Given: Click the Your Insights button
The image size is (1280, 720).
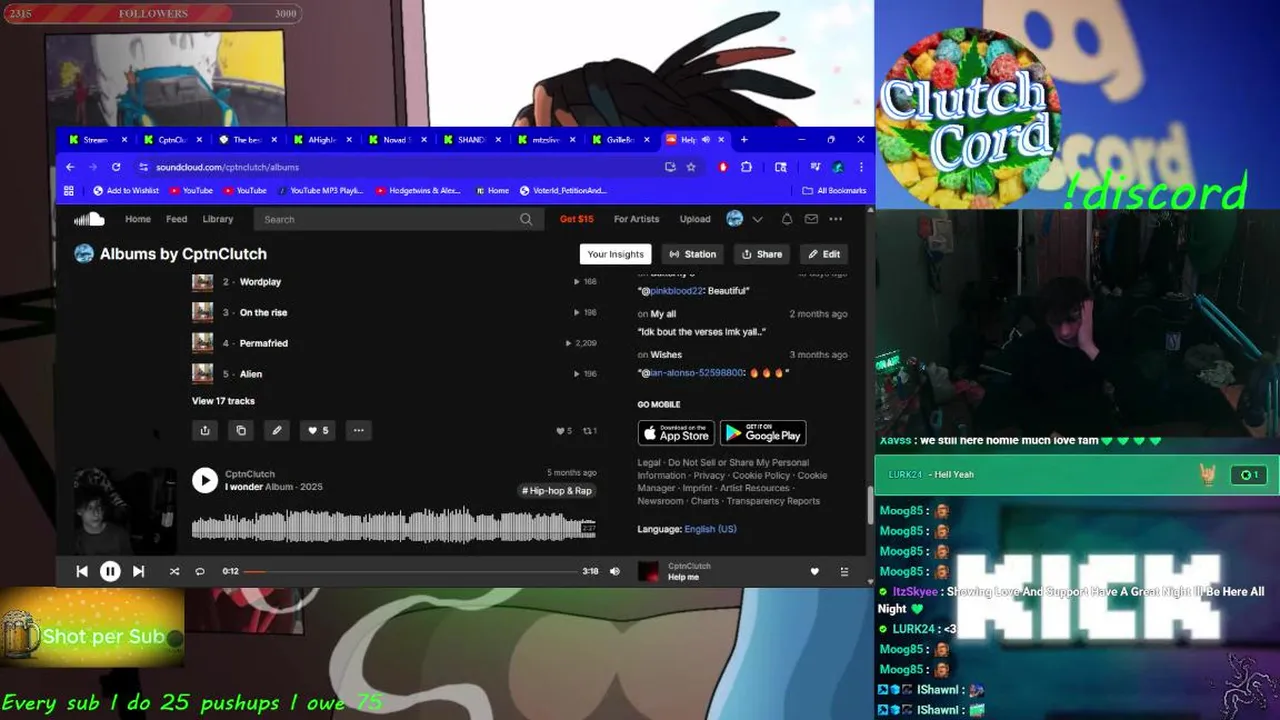Looking at the screenshot, I should tap(616, 254).
